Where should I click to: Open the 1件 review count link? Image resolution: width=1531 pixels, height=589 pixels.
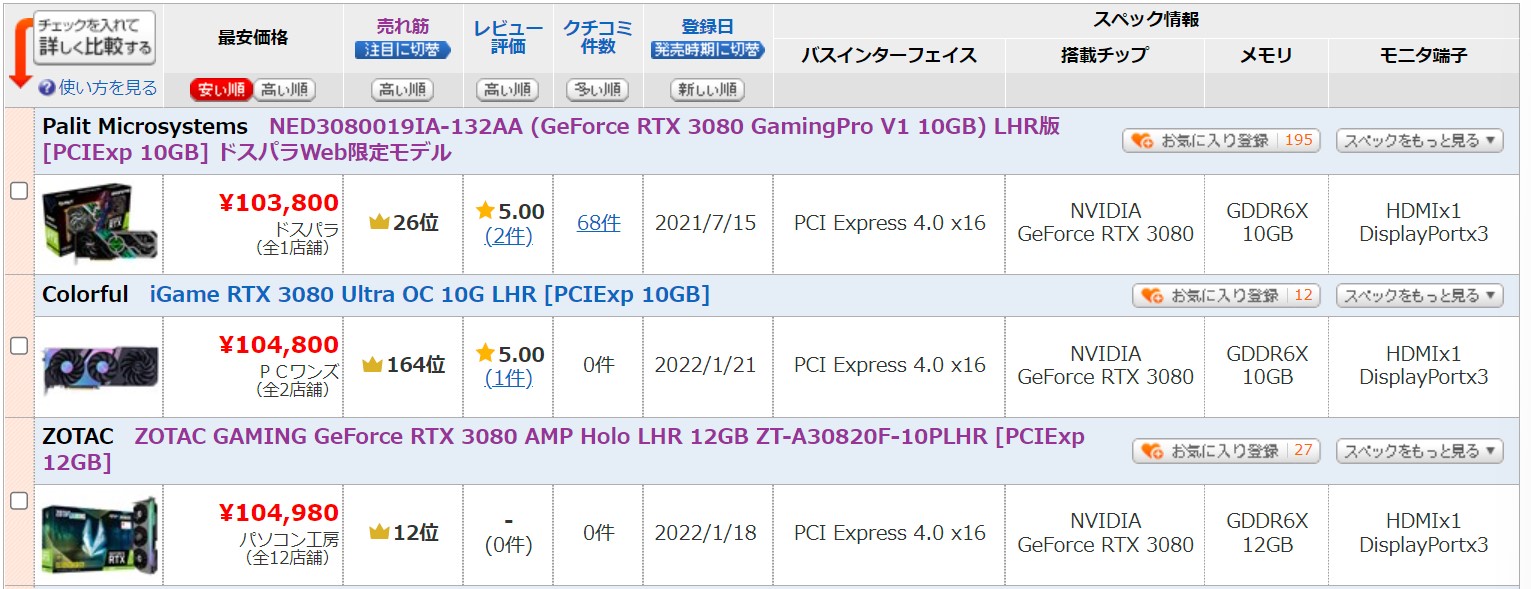coord(509,378)
